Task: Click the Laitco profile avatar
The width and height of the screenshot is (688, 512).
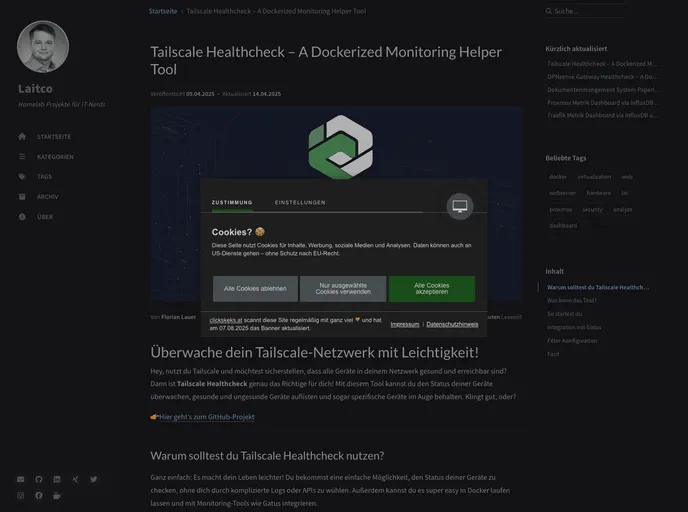Action: (43, 47)
